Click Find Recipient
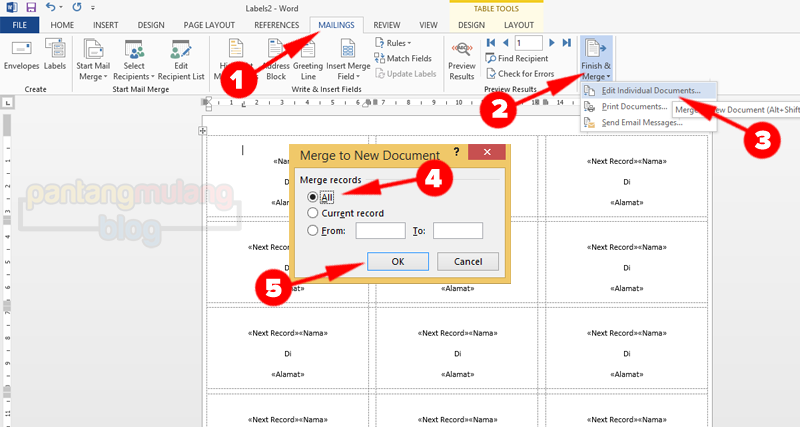This screenshot has width=800, height=427. pyautogui.click(x=517, y=58)
